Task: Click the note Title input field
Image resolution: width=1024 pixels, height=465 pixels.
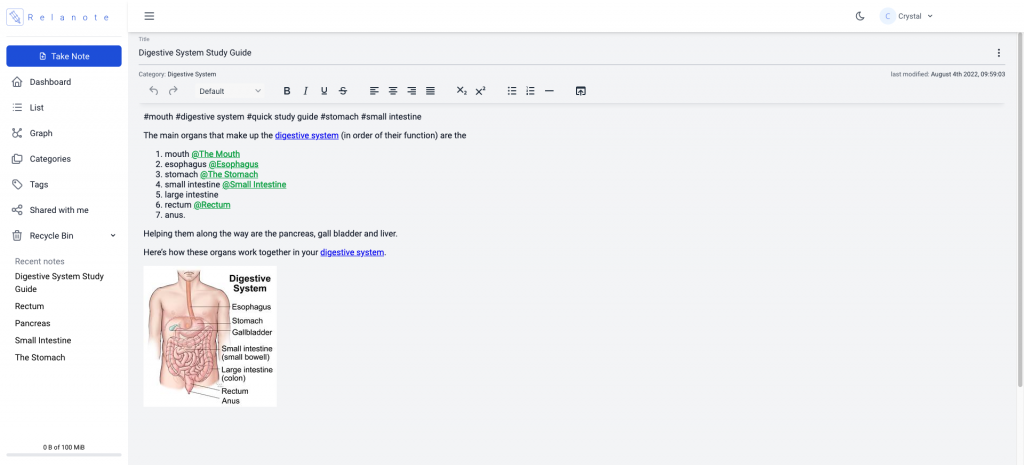Action: coord(562,53)
